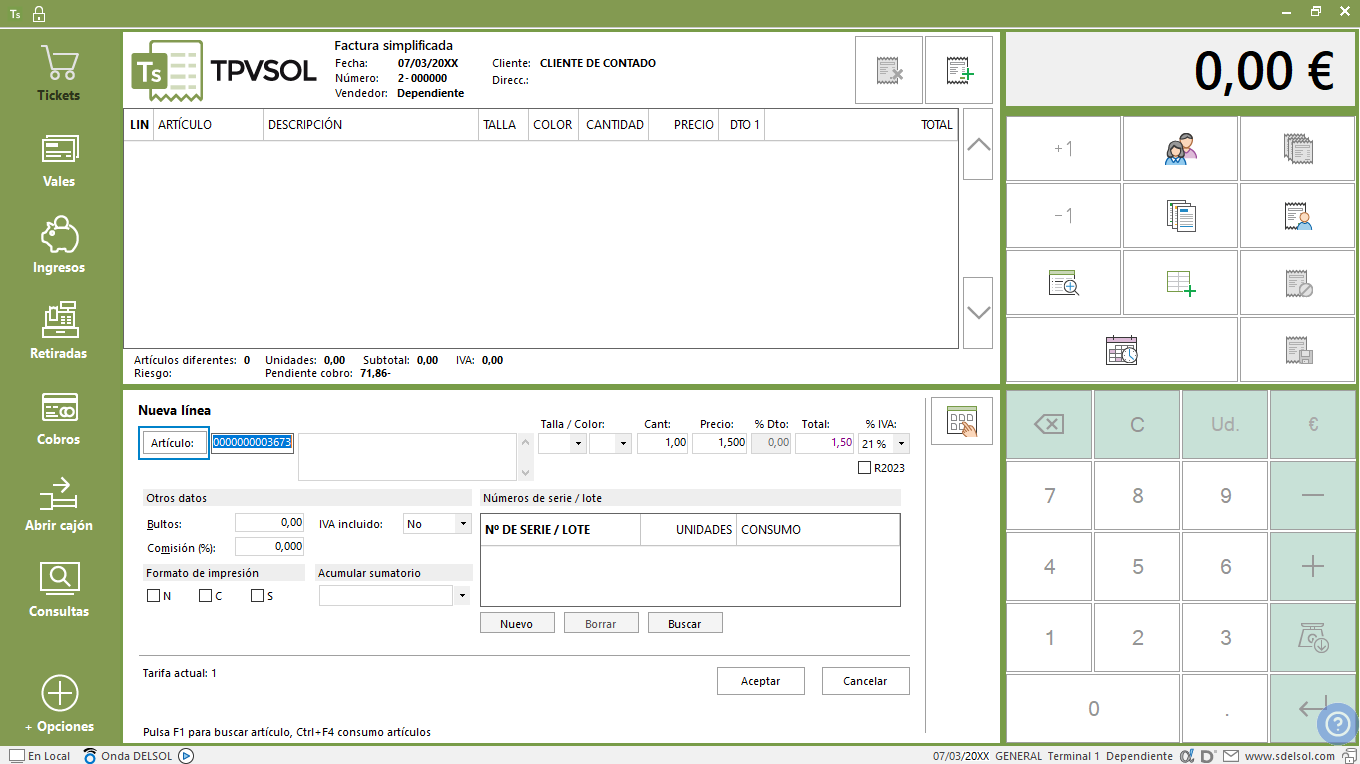The height and width of the screenshot is (764, 1360).
Task: Click the Ud. key on keypad
Action: pyautogui.click(x=1225, y=425)
